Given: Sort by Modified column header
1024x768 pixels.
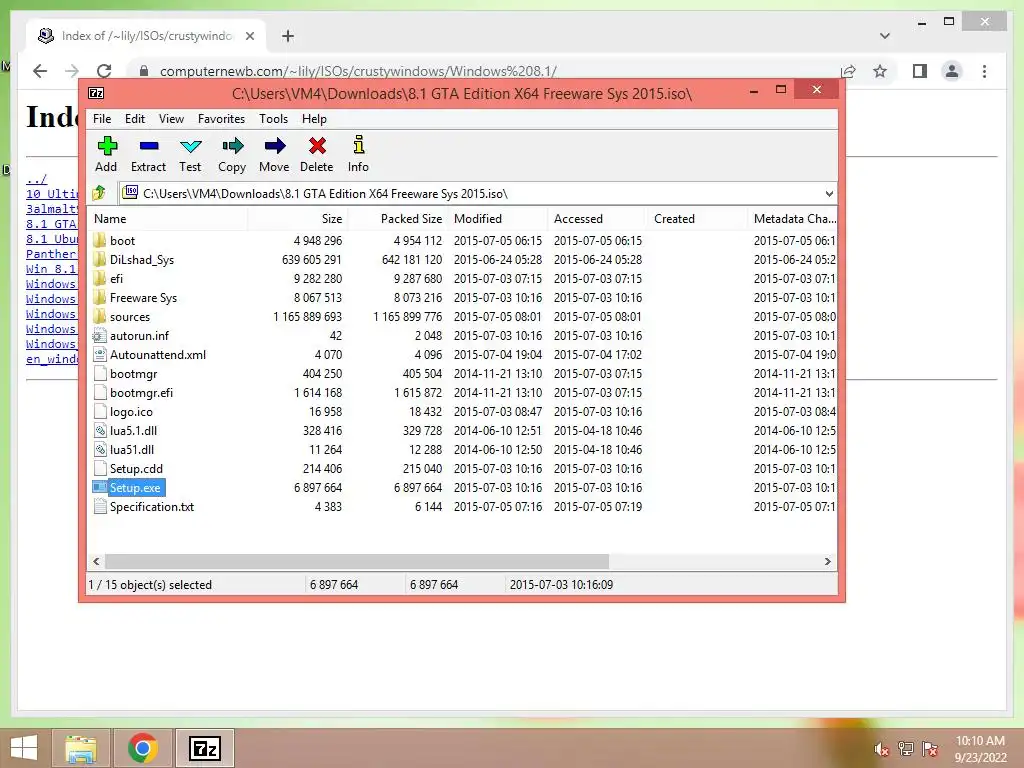Looking at the screenshot, I should click(x=498, y=219).
